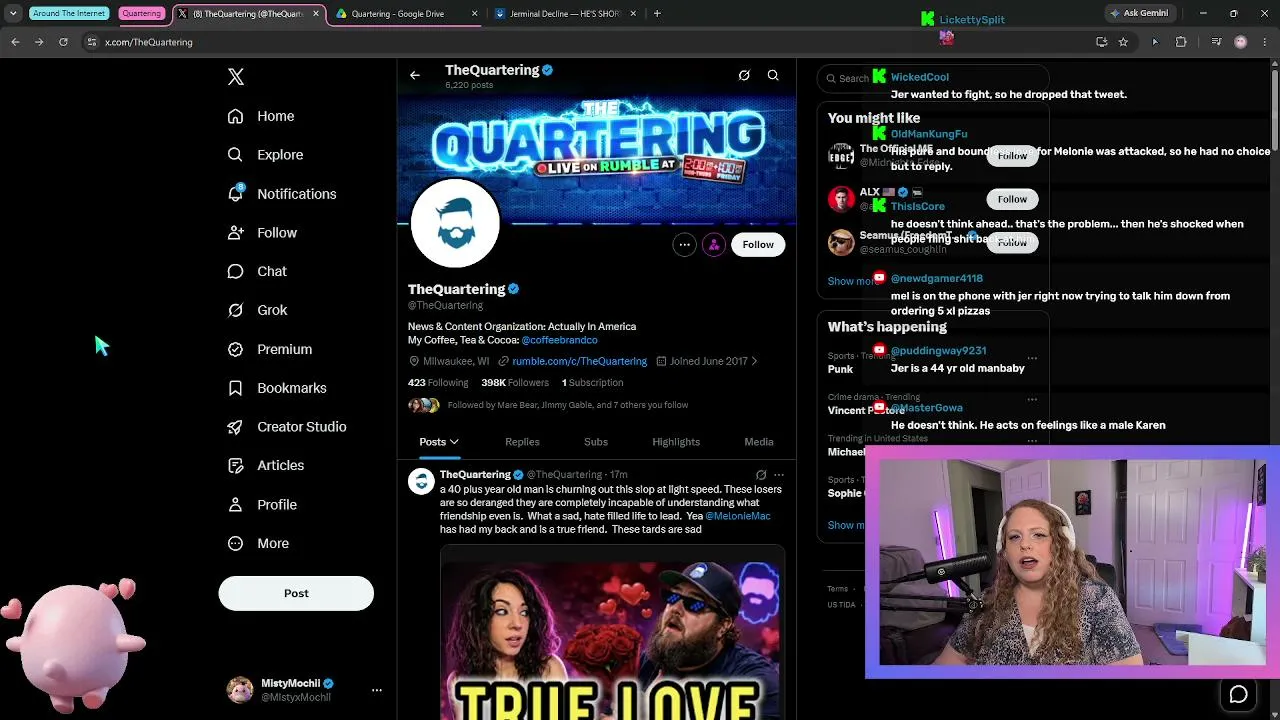Click the Grok icon in profile header
The height and width of the screenshot is (720, 1280).
744,75
